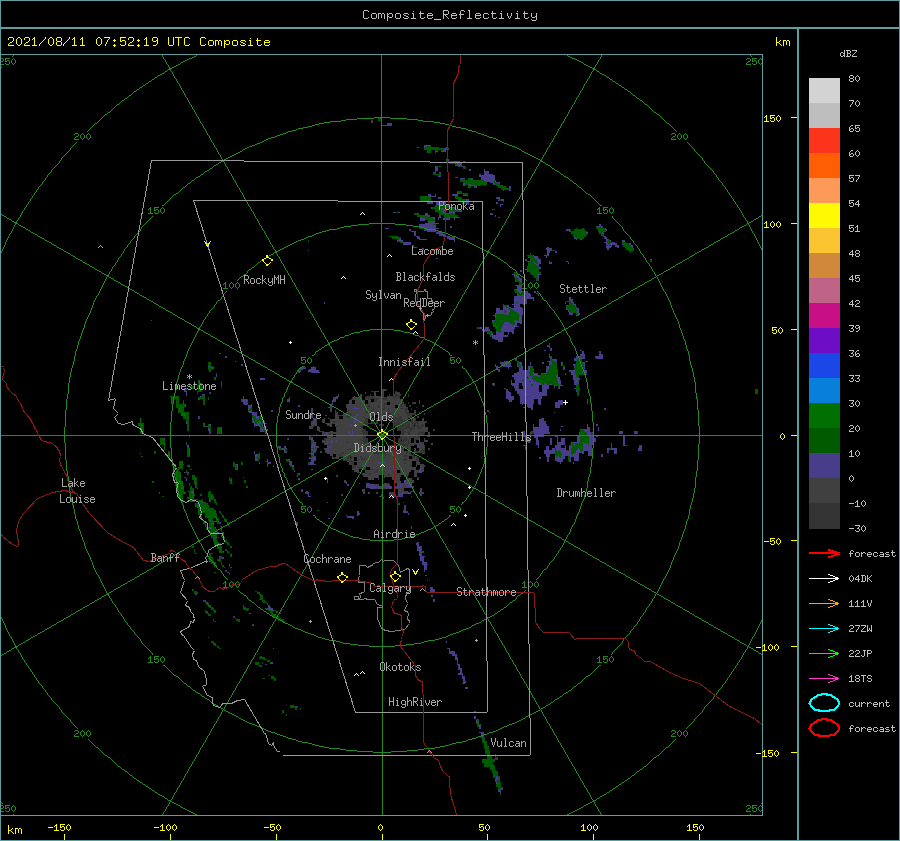
Task: Select the purple swatch near 39 dBZ
Action: click(824, 340)
